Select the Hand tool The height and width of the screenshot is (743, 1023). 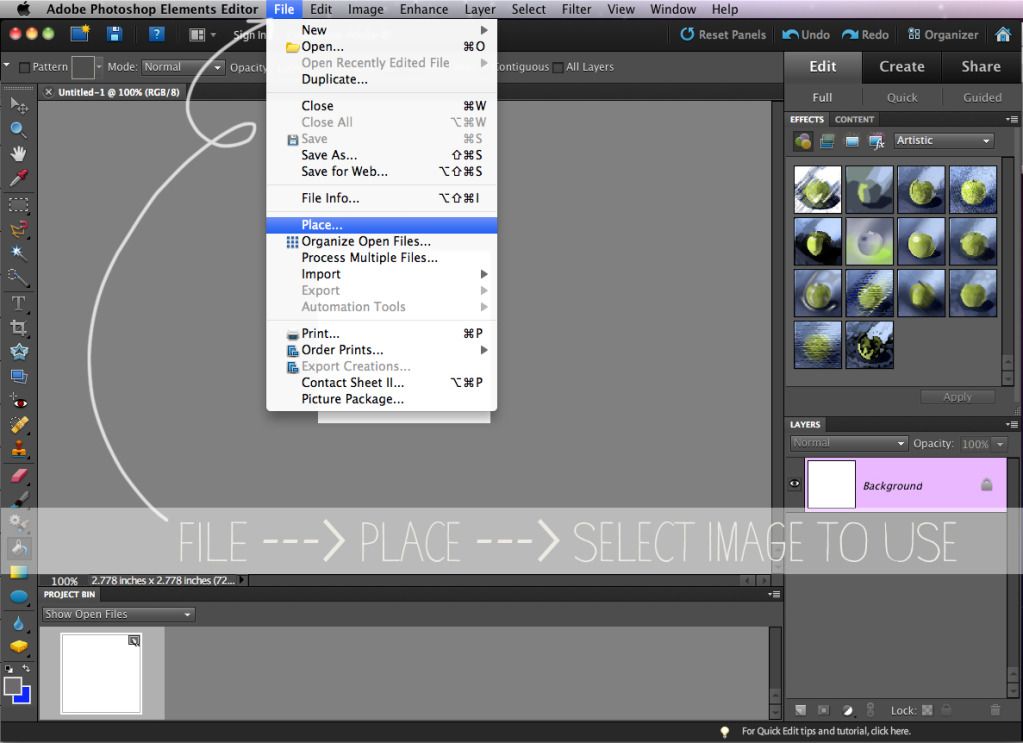[x=18, y=154]
